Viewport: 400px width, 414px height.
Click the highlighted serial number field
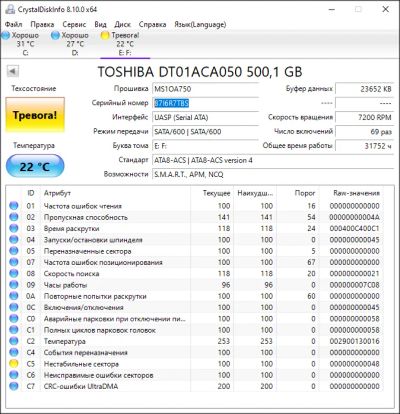click(x=205, y=103)
